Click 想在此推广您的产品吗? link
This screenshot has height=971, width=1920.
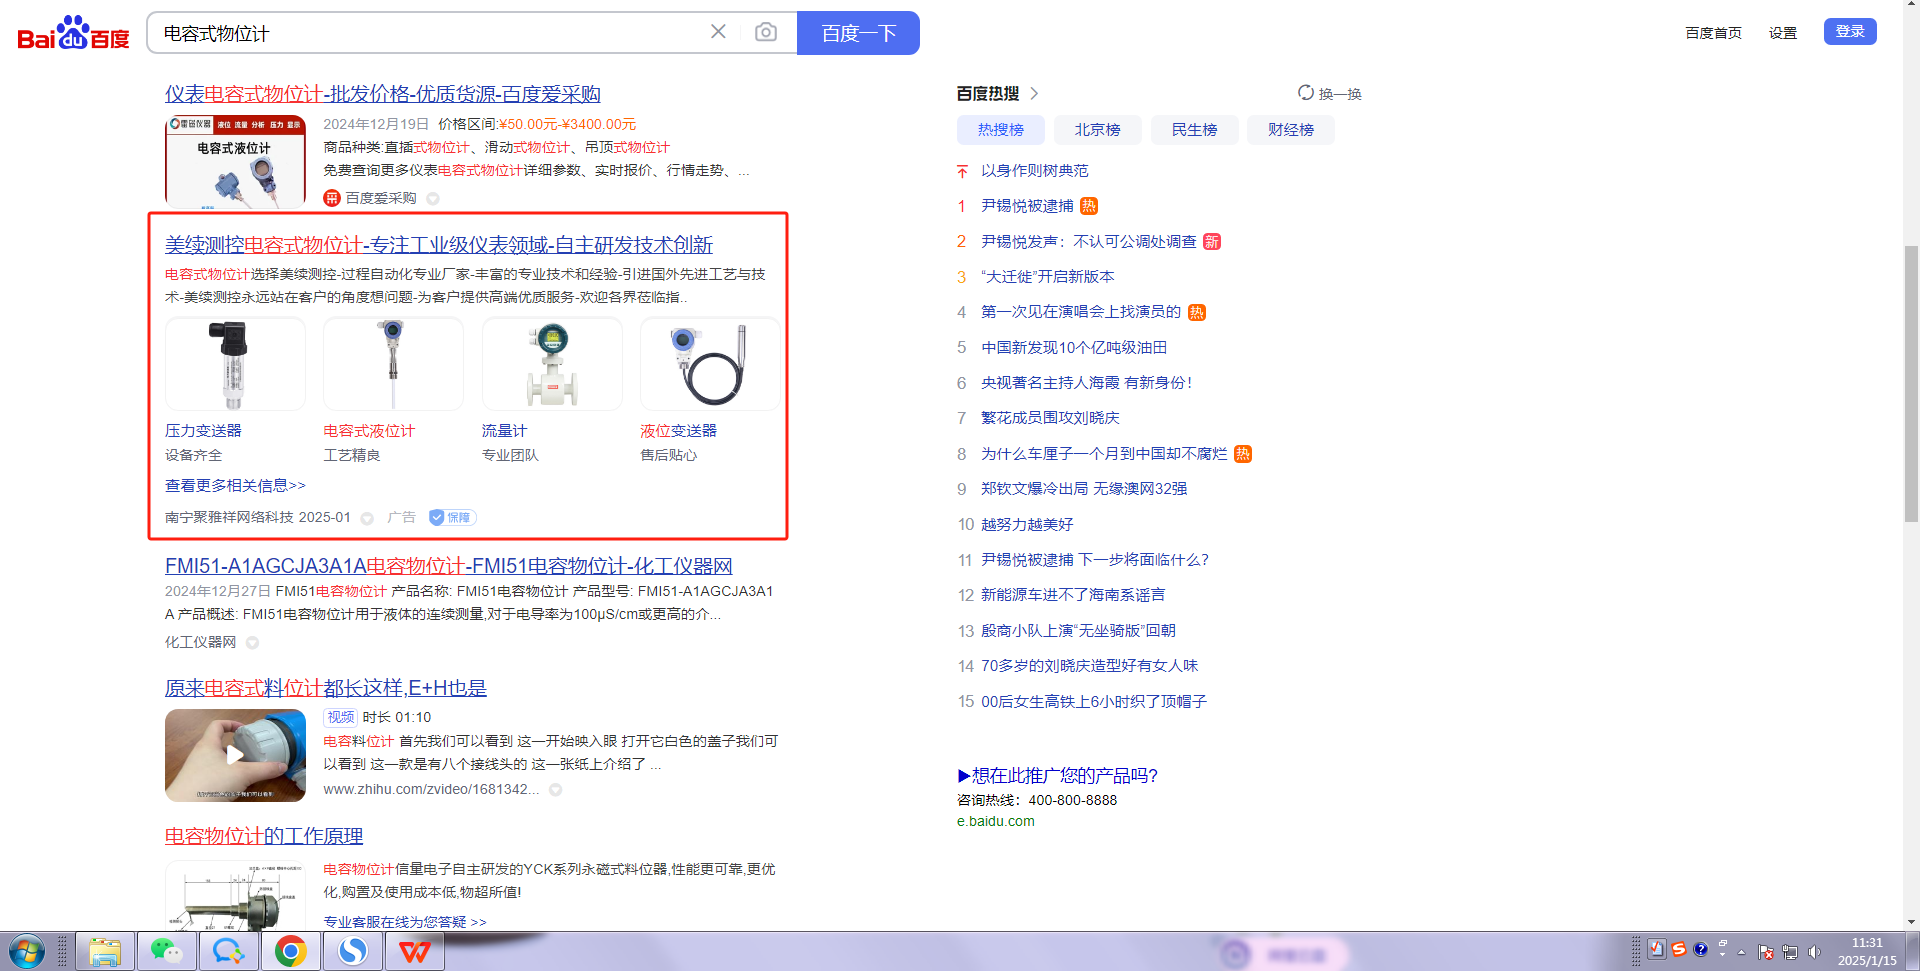(x=1057, y=776)
